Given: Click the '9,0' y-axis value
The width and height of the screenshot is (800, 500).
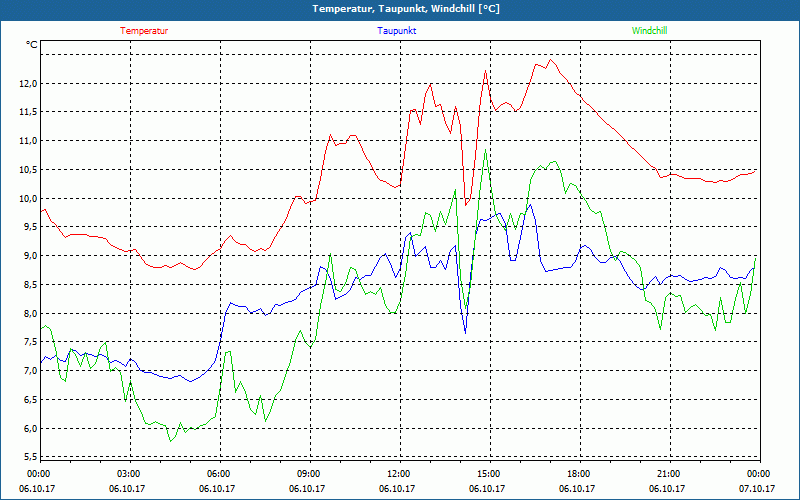Looking at the screenshot, I should click(29, 256).
